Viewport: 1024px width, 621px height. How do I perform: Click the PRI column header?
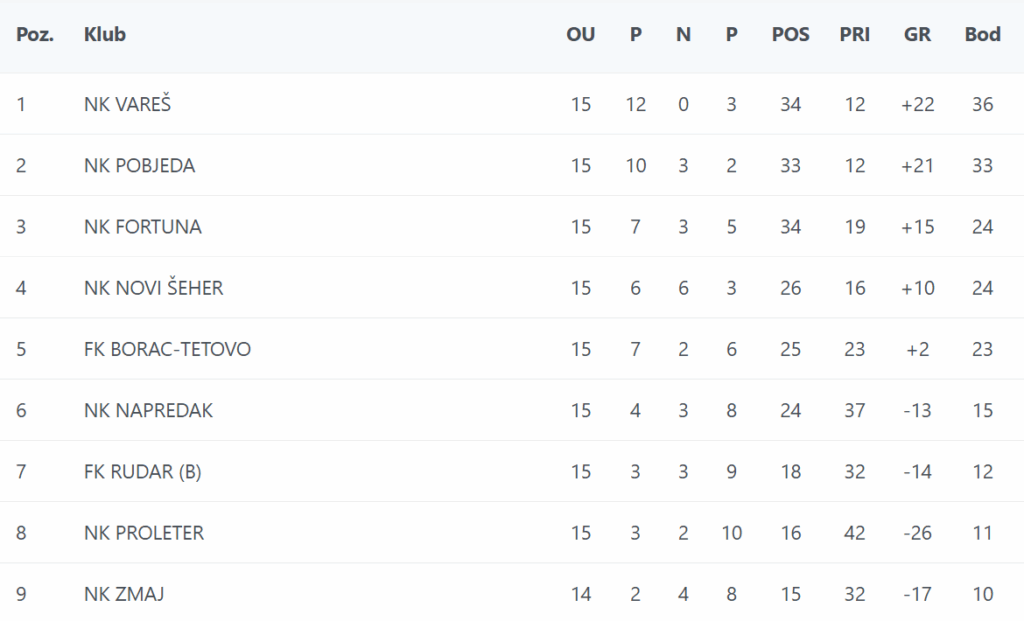coord(854,35)
